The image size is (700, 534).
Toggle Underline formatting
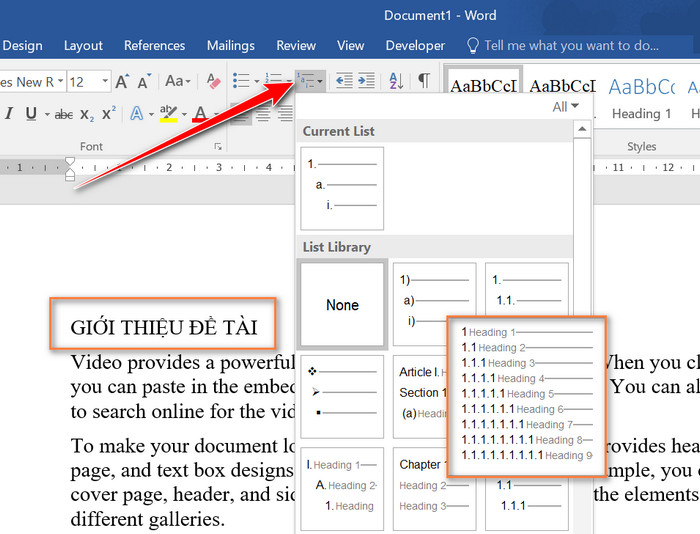(x=31, y=114)
